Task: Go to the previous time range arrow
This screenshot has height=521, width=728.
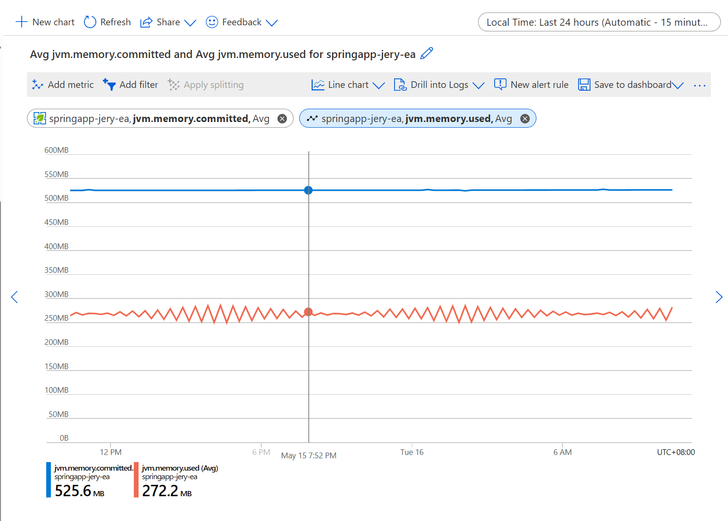Action: (14, 297)
